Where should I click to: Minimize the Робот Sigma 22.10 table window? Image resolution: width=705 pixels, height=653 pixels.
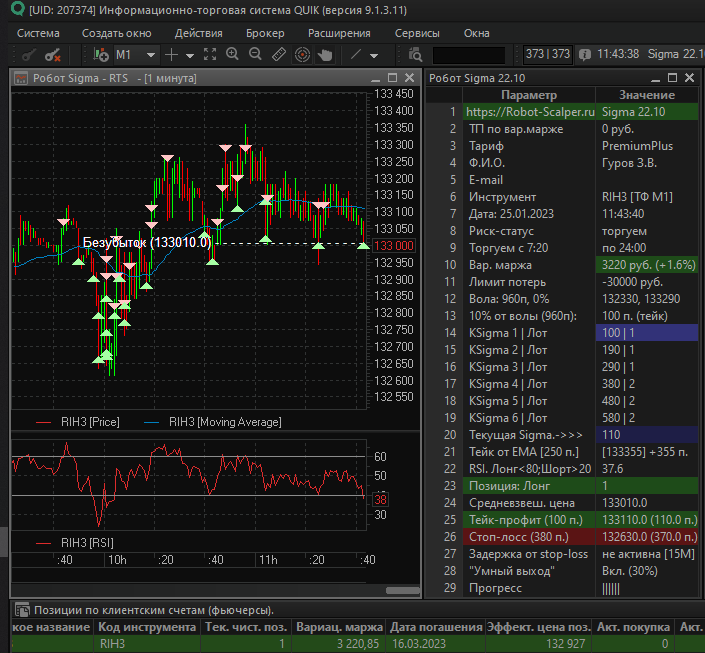pyautogui.click(x=656, y=79)
